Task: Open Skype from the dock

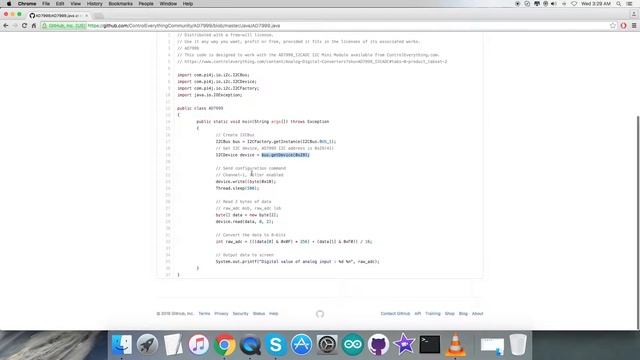Action: pyautogui.click(x=276, y=345)
